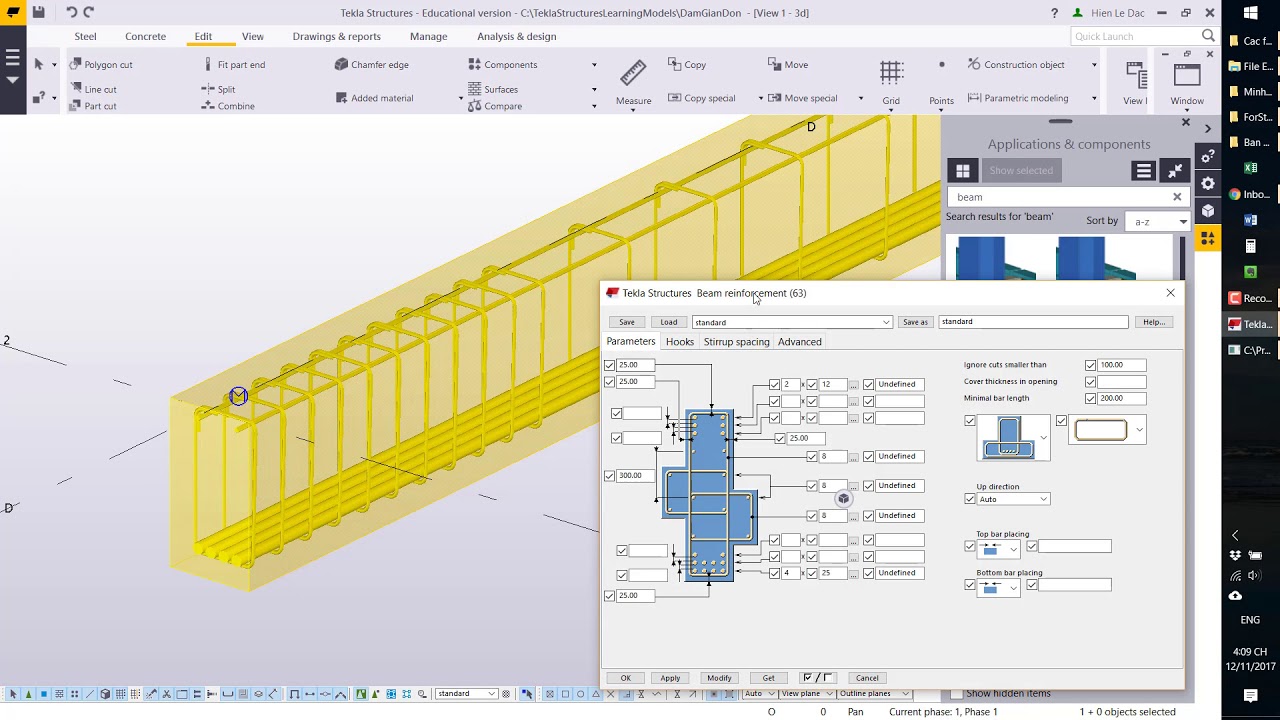Click the collapse arrows icon in catalog

1174,171
